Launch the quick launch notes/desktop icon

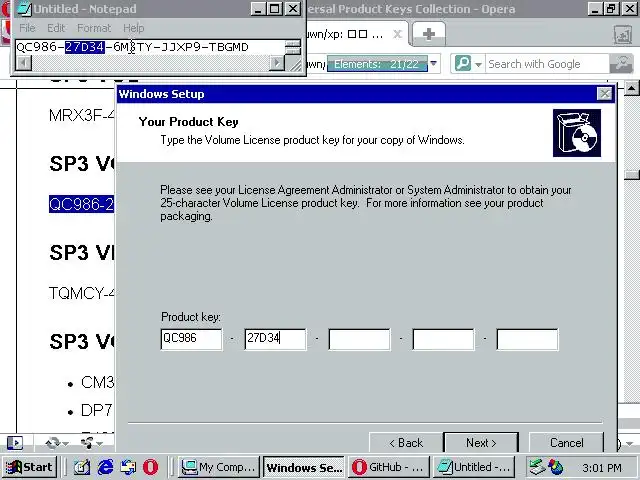pyautogui.click(x=82, y=467)
